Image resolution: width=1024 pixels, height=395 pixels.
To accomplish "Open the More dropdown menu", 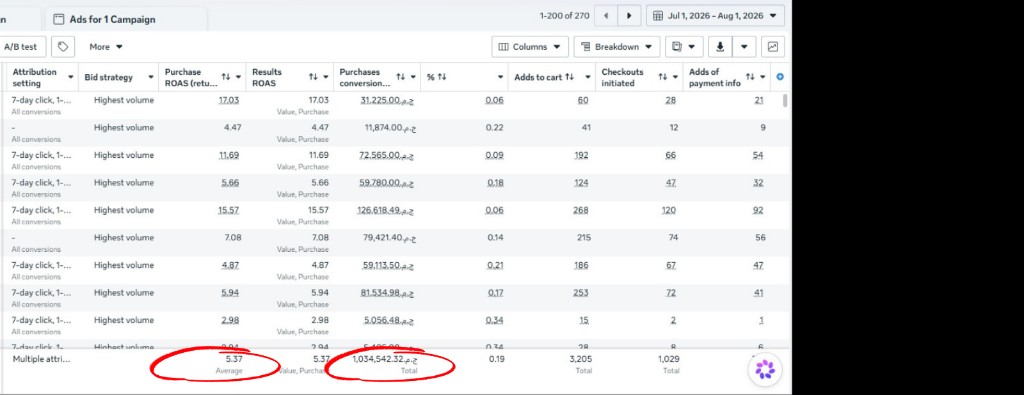I will coord(106,47).
